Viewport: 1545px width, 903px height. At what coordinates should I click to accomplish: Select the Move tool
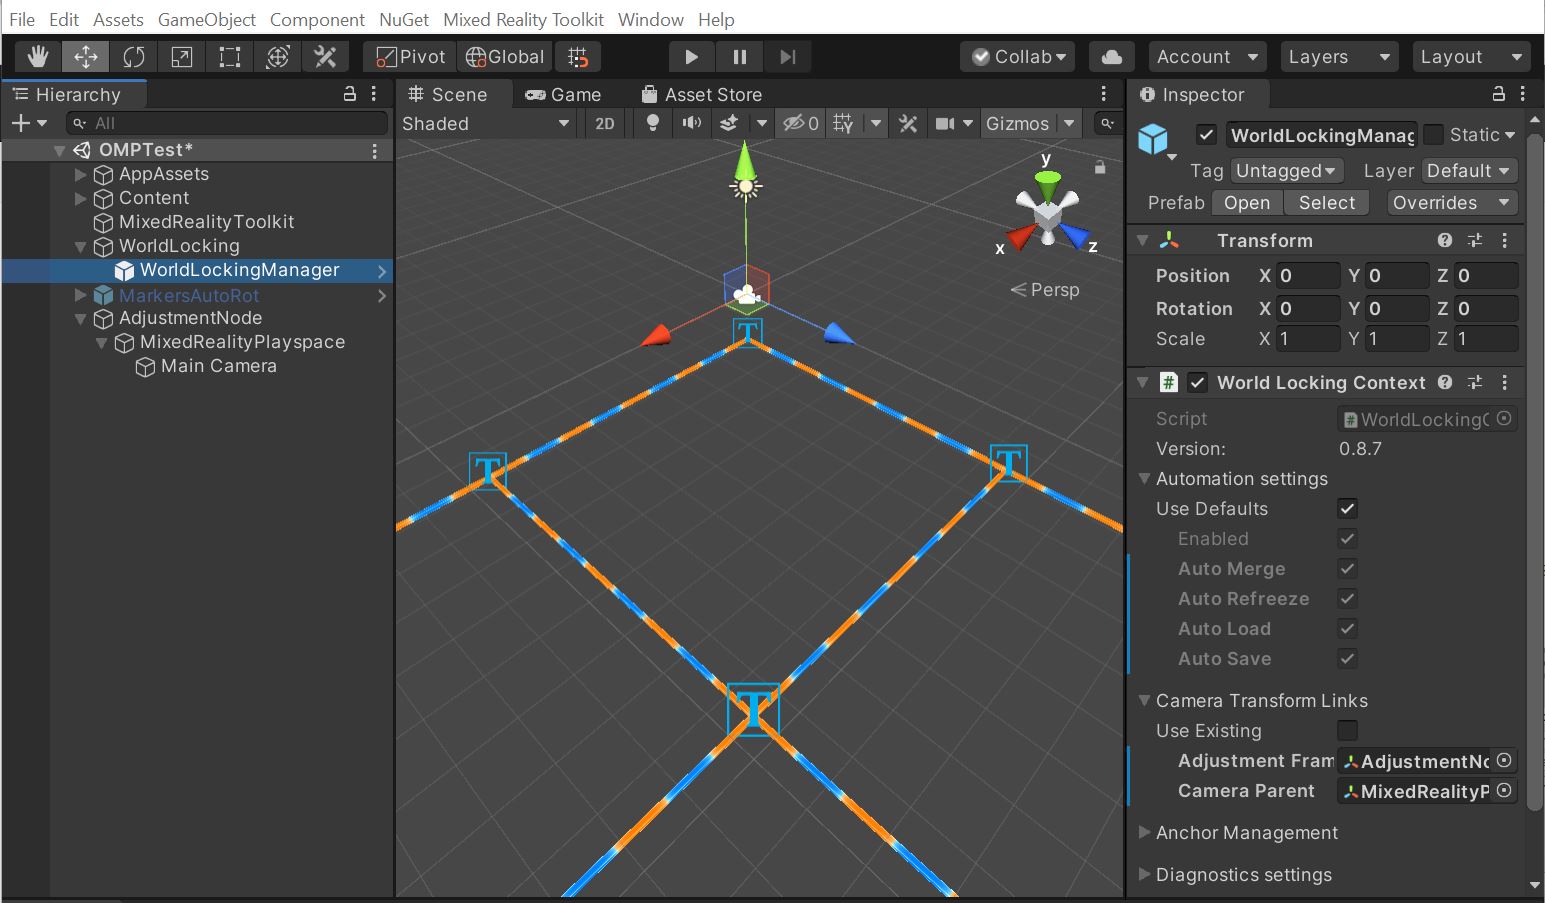pos(86,57)
